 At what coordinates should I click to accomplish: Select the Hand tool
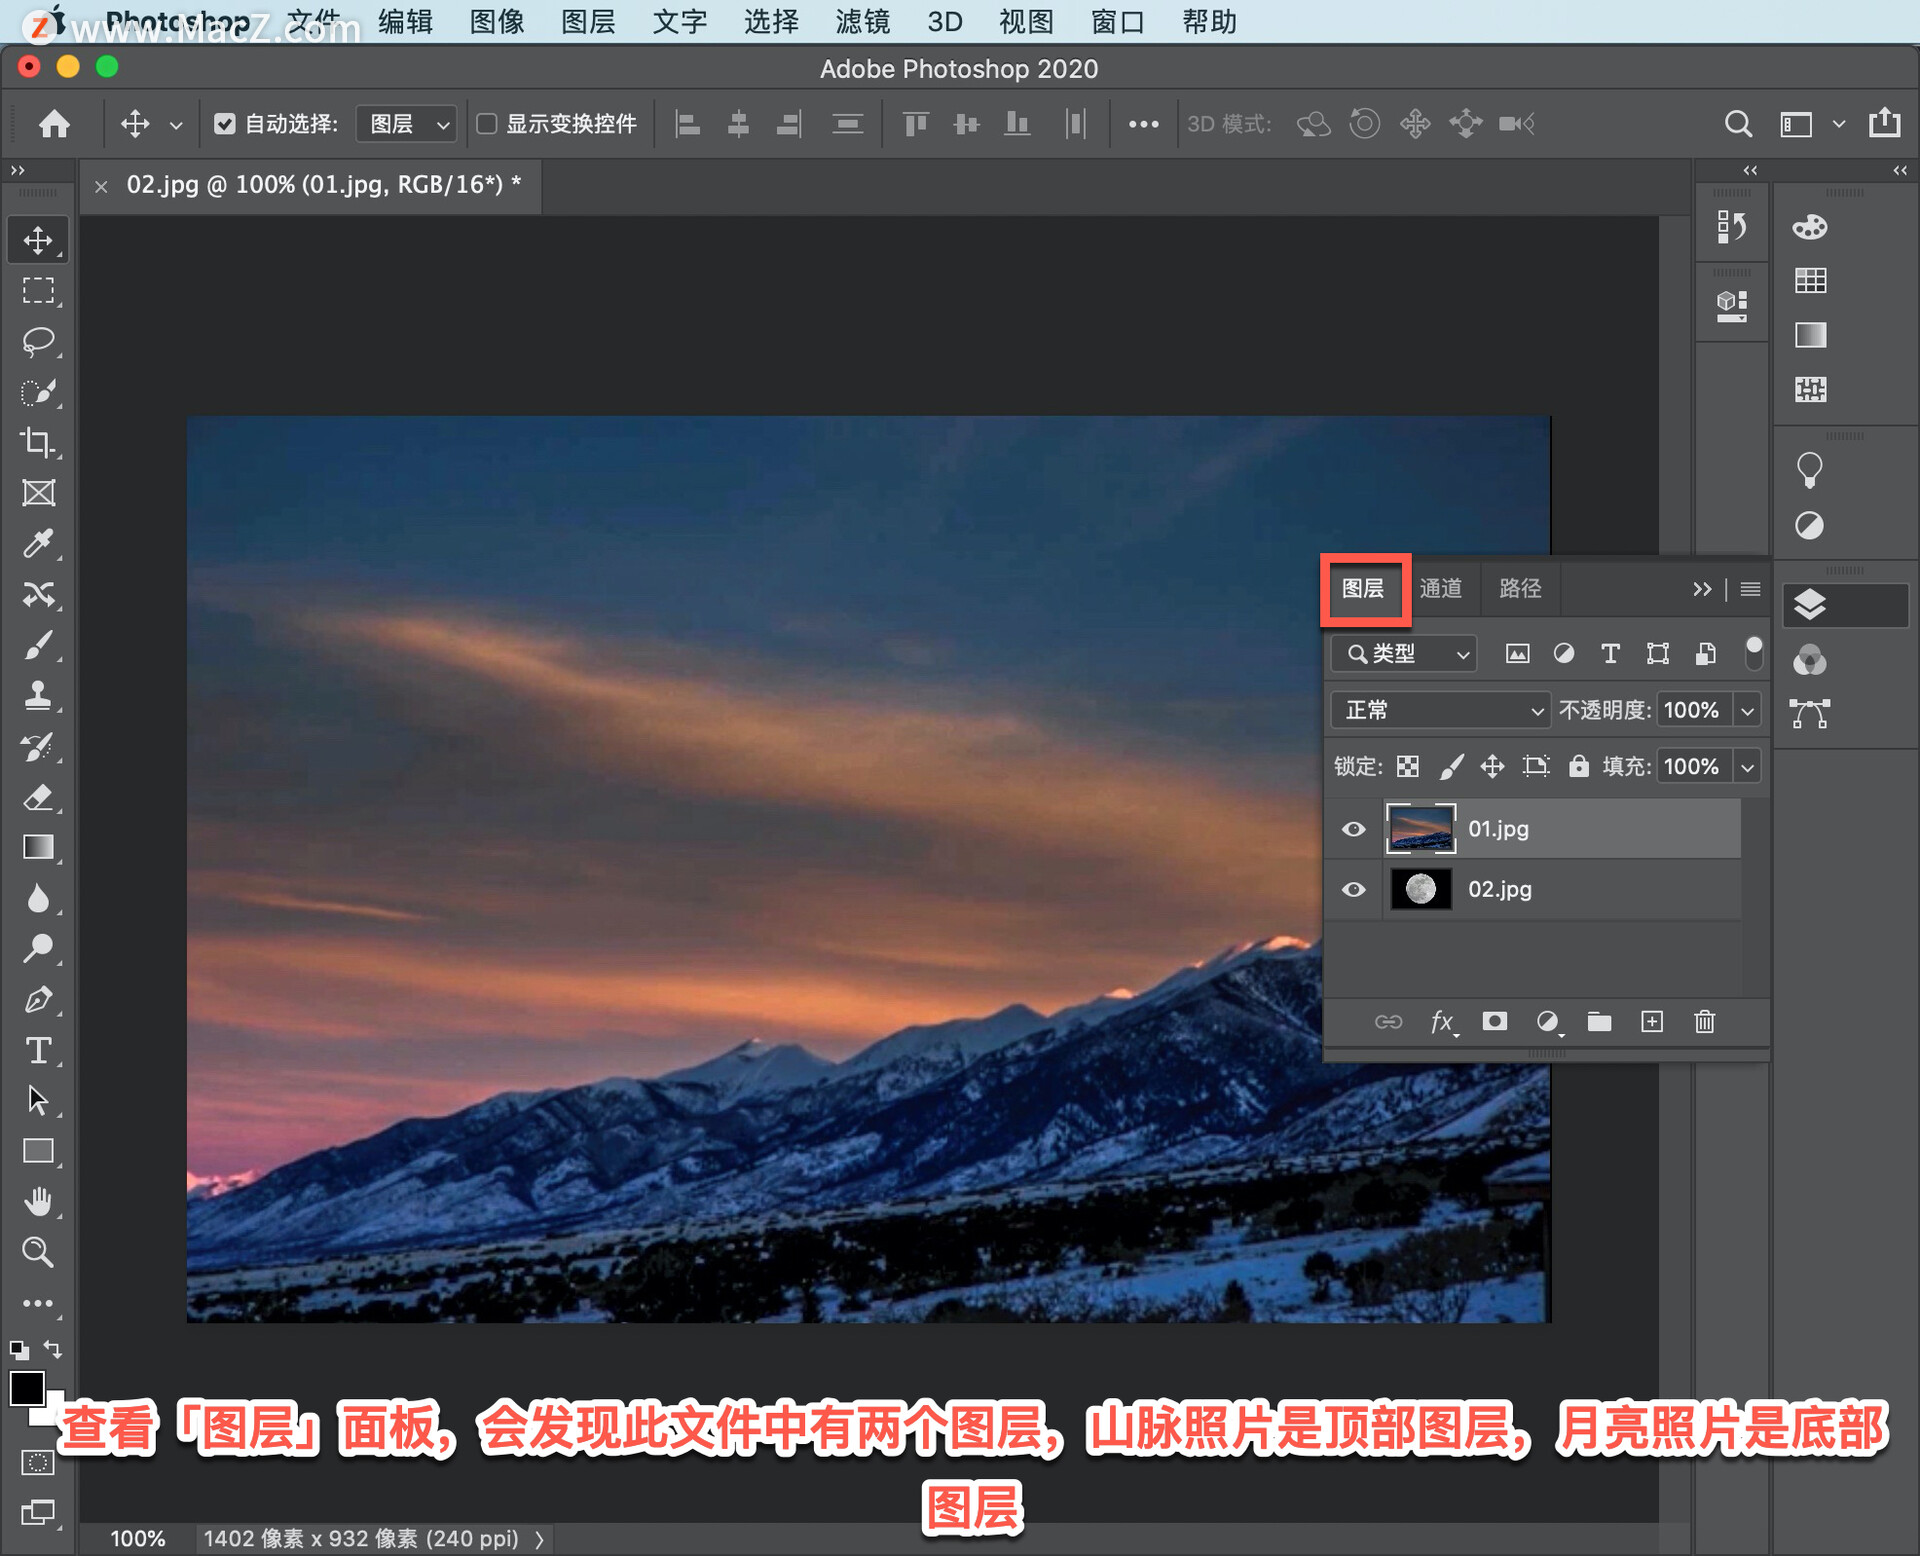coord(38,1201)
